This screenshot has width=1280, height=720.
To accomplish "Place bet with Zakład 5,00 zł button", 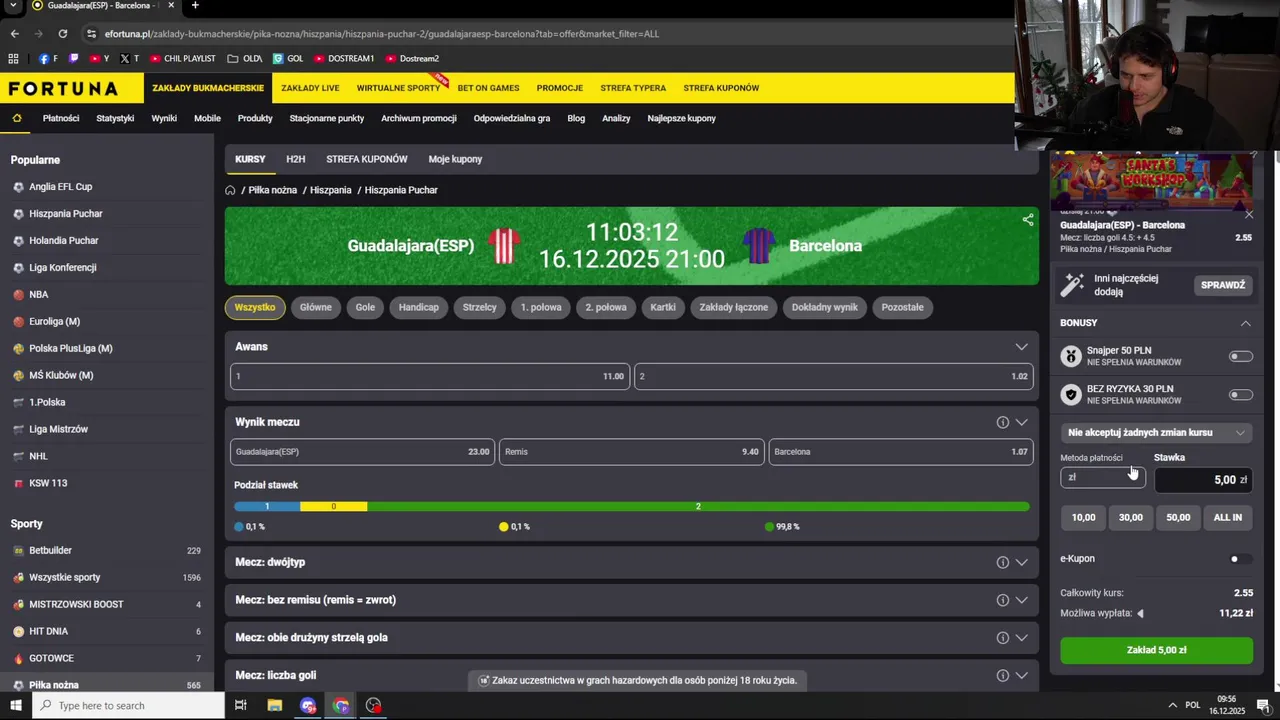I will [1156, 650].
